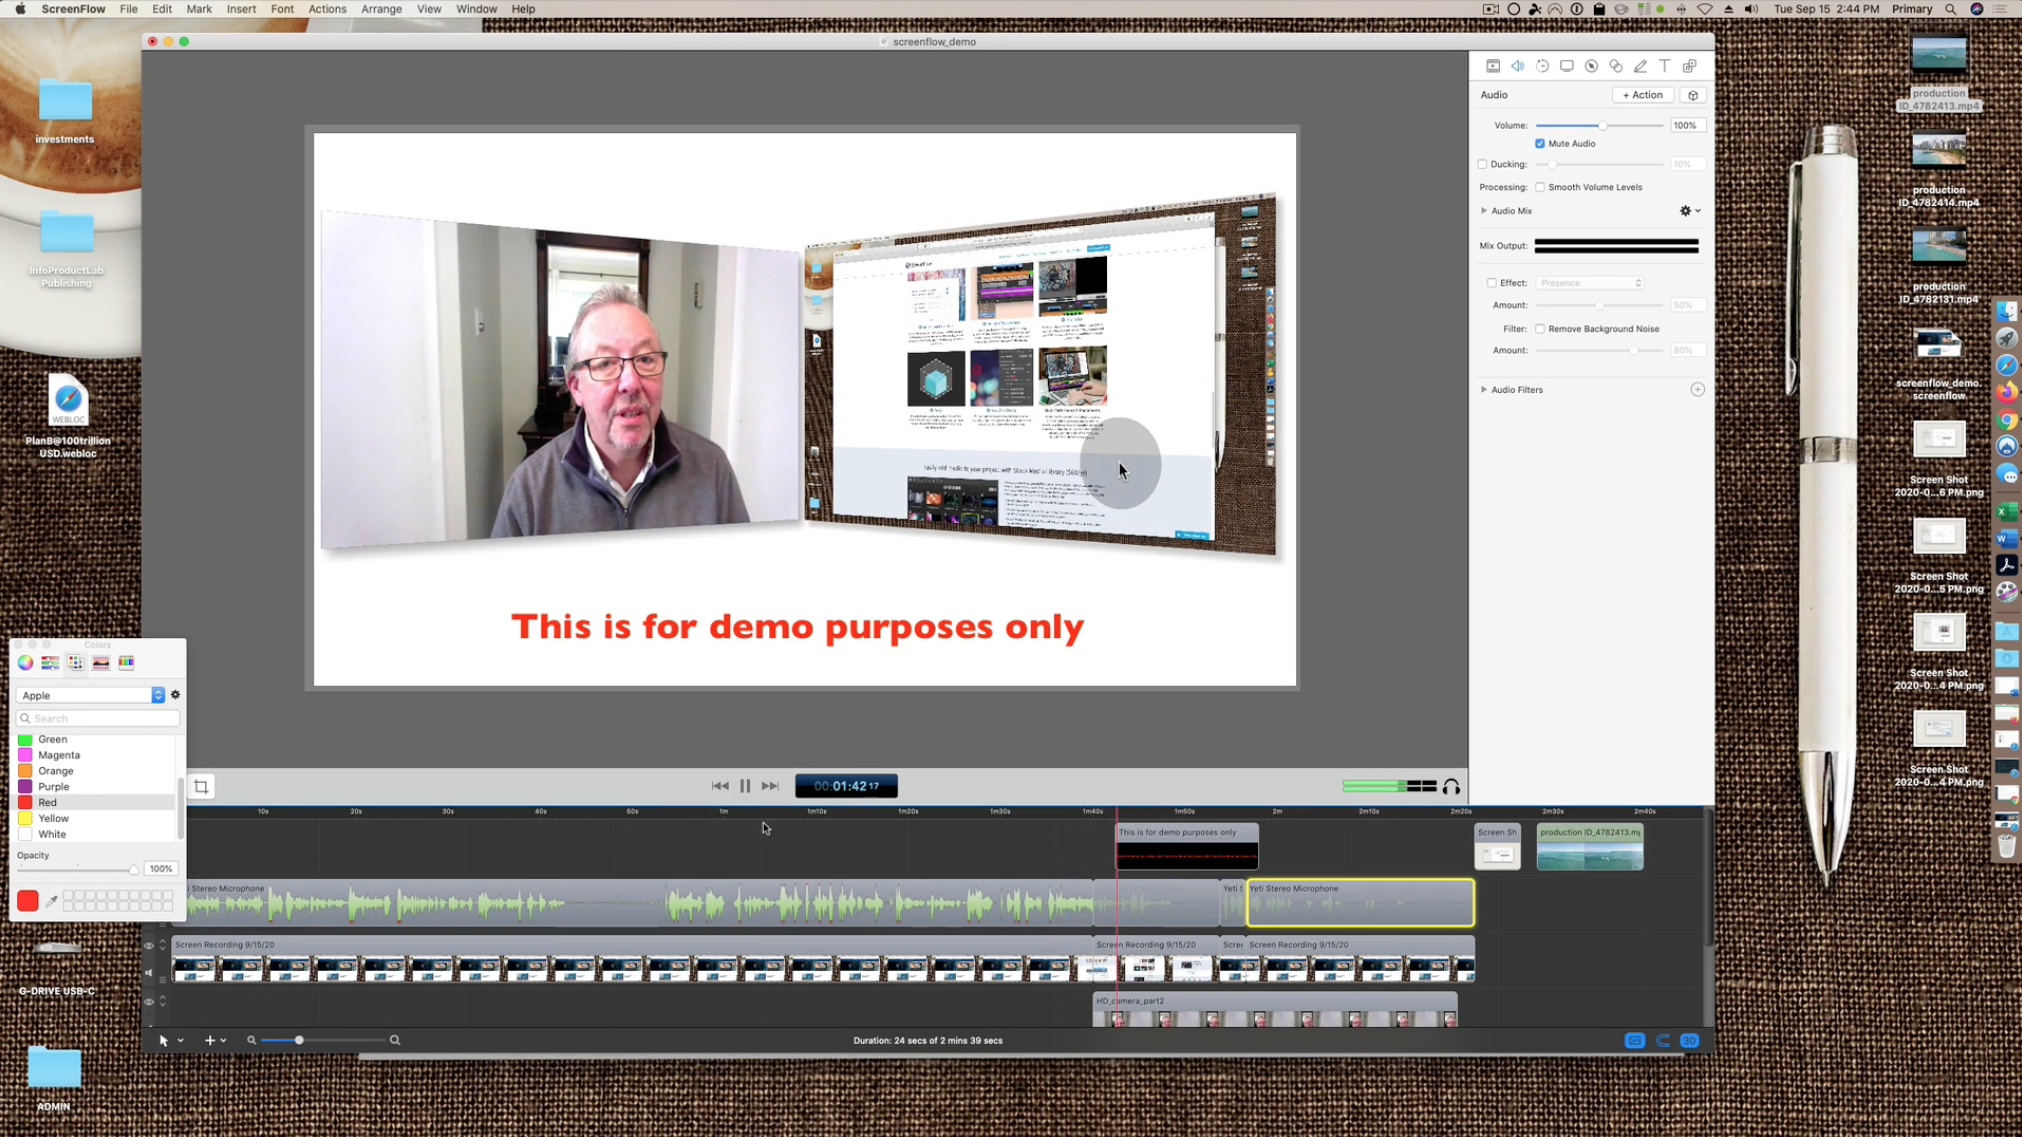Select the pencils tab in Colors
Image resolution: width=2022 pixels, height=1137 pixels.
(x=126, y=662)
